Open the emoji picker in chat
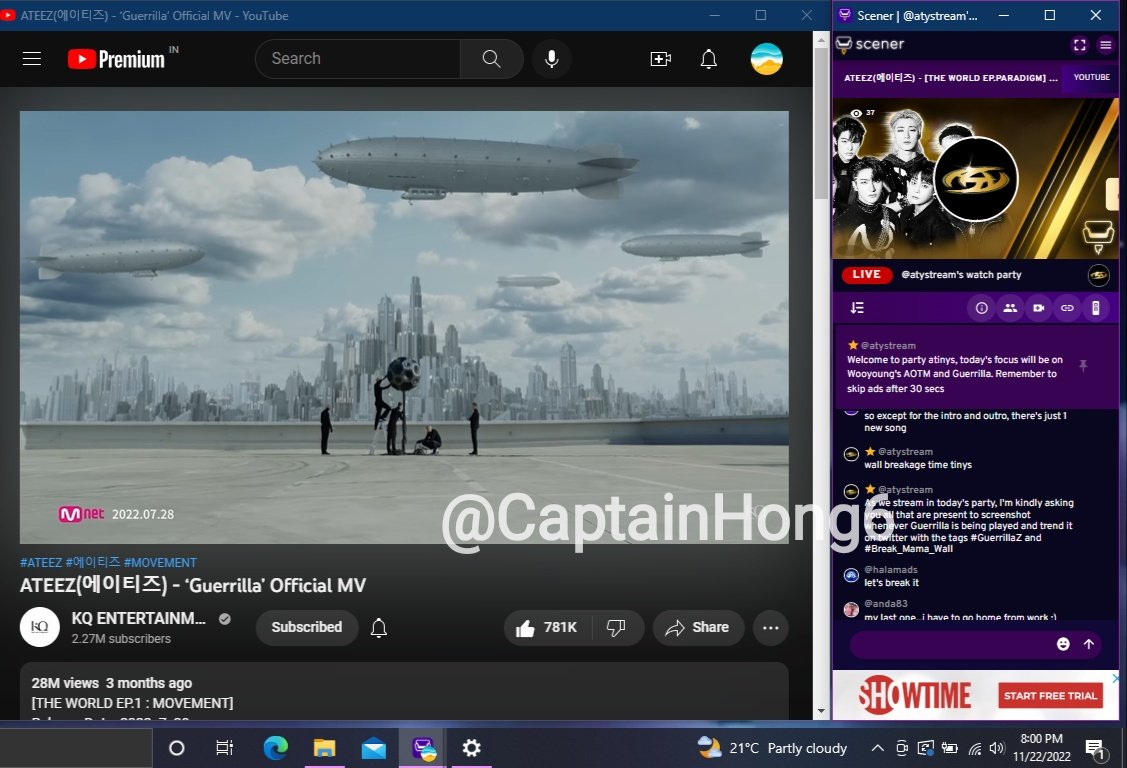This screenshot has height=768, width=1127. tap(1063, 644)
